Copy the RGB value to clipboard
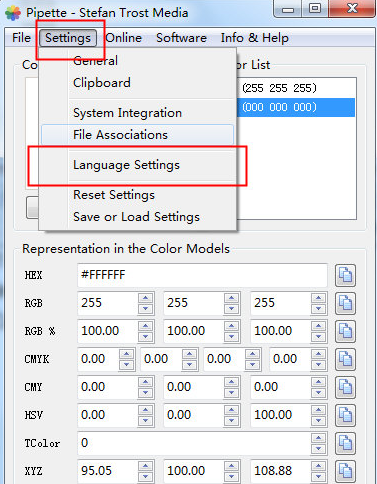 point(345,303)
